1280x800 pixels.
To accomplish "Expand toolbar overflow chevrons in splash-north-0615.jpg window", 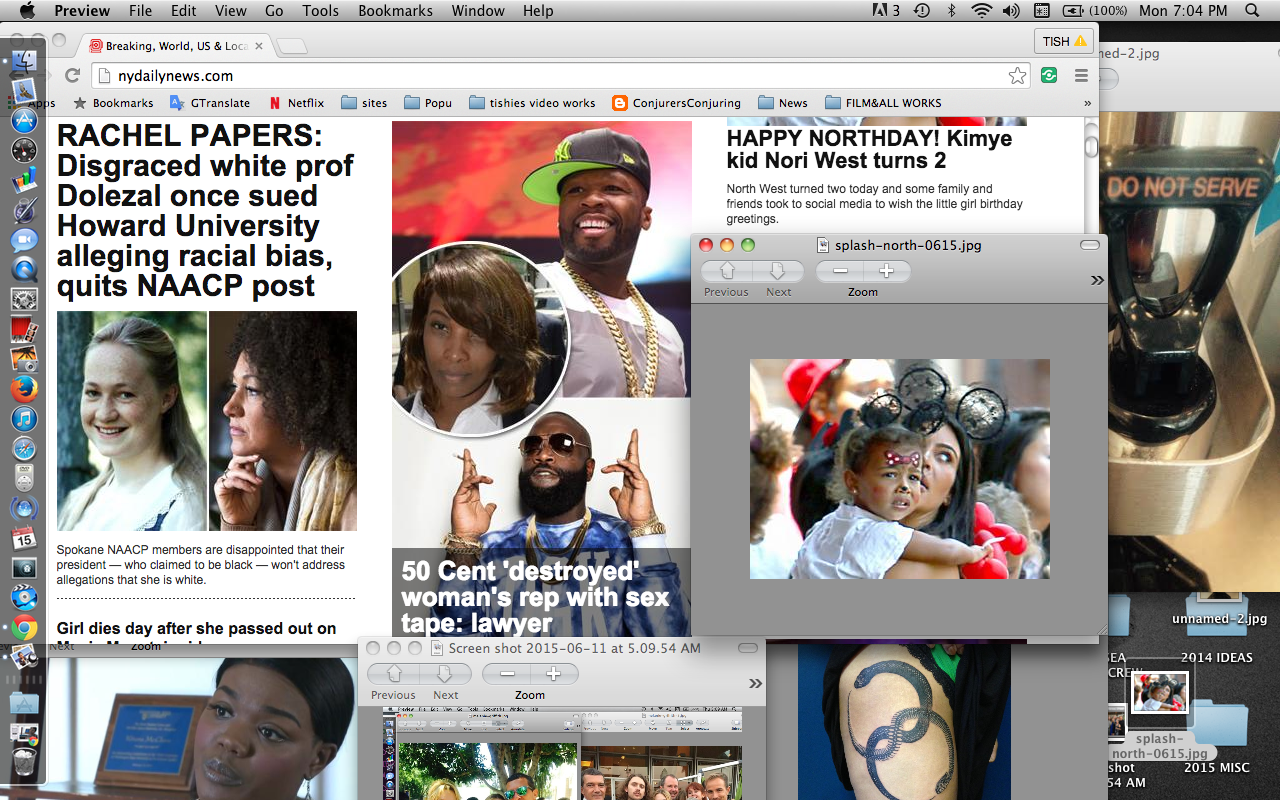I will [1097, 280].
